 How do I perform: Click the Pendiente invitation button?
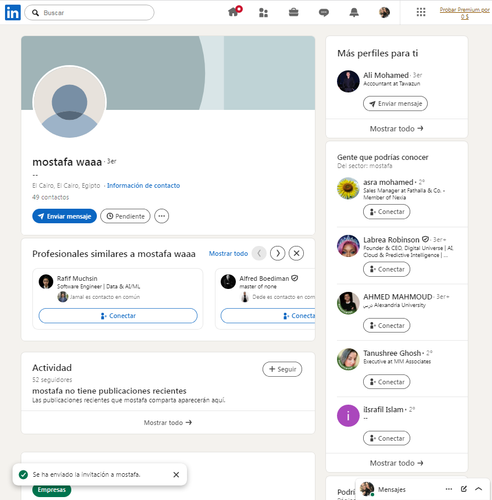(125, 216)
